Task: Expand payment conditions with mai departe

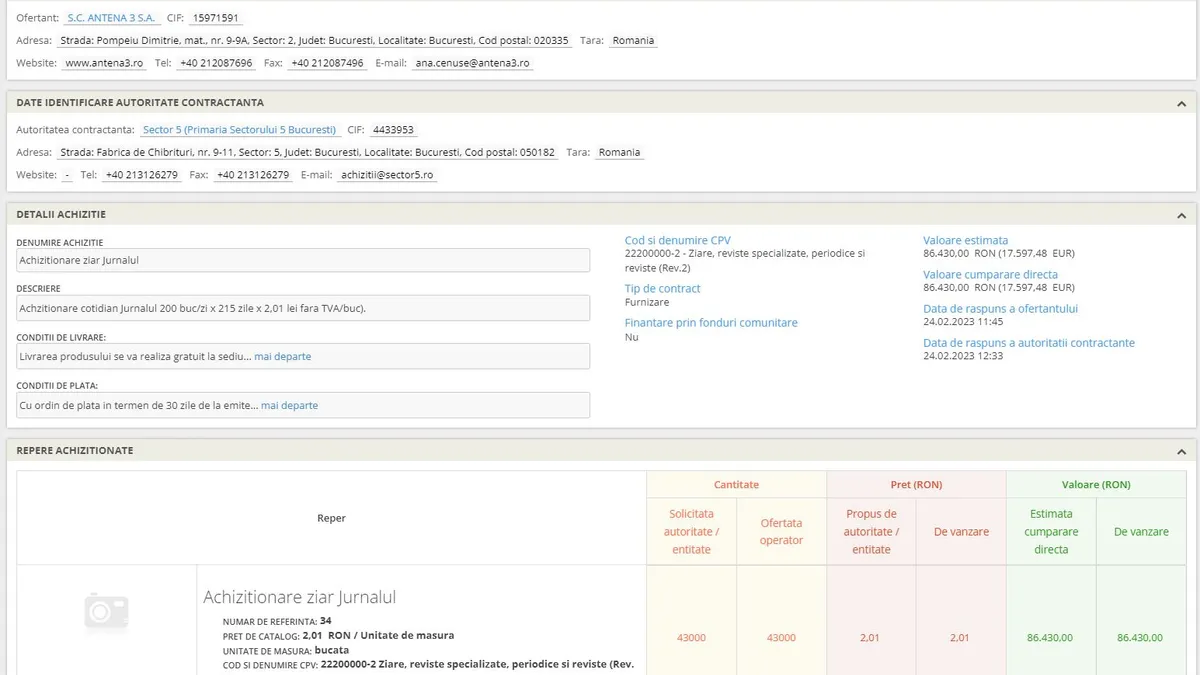Action: pos(289,405)
